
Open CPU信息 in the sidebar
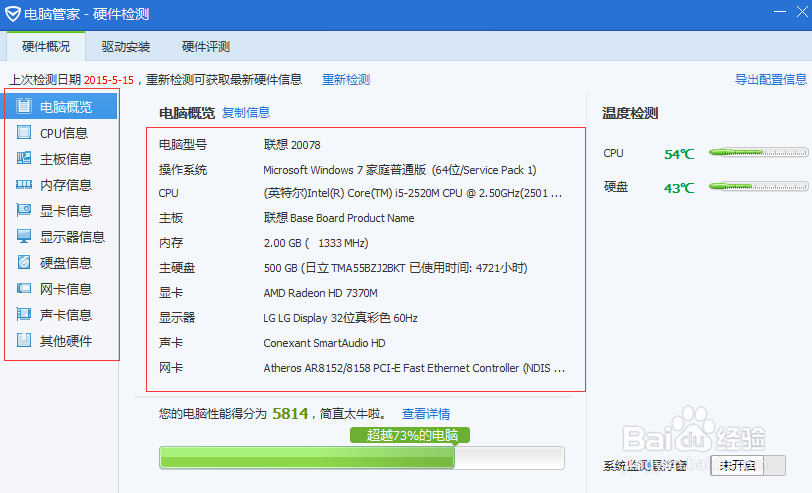[x=64, y=133]
